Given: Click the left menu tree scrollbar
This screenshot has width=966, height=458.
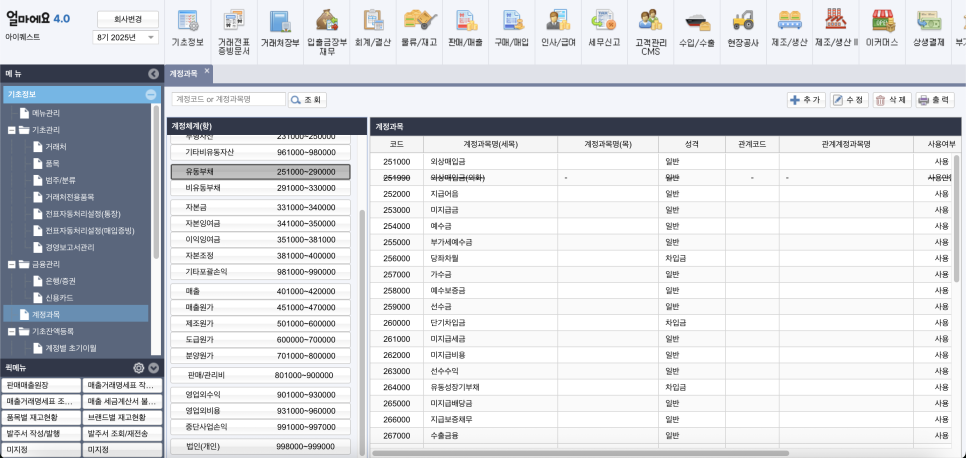Looking at the screenshot, I should (156, 182).
